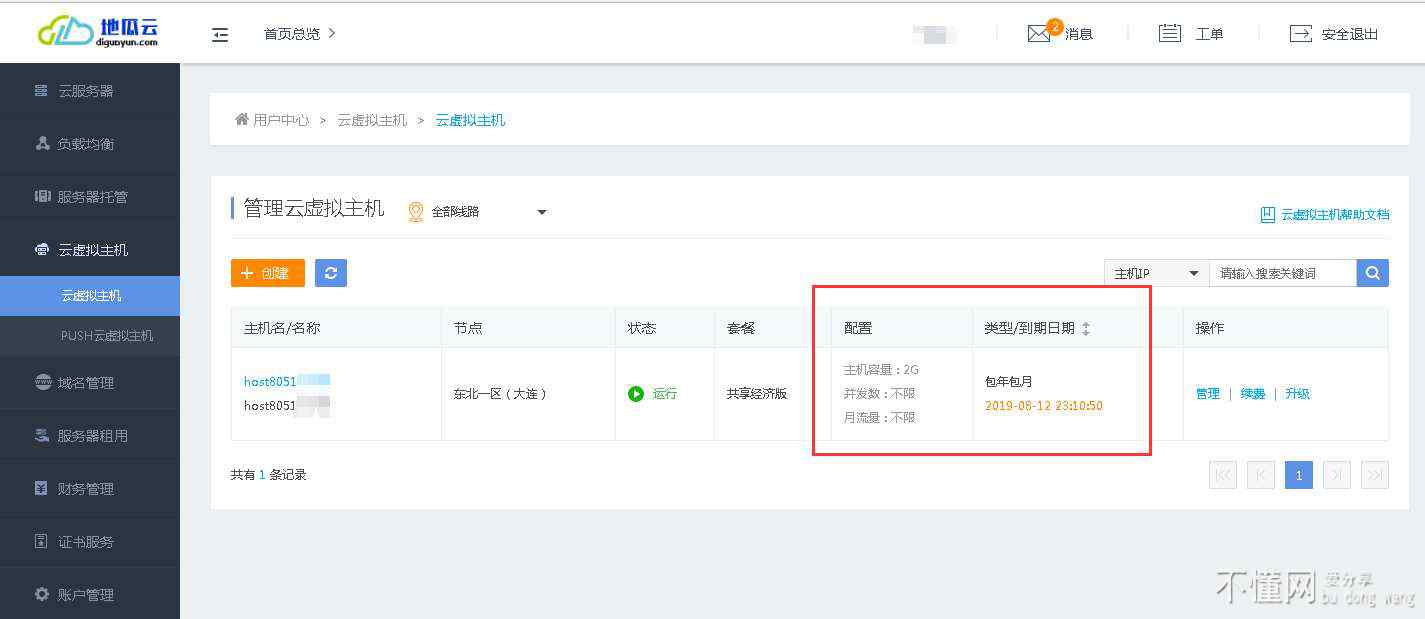Click the safe logout exit icon
Screen dimensions: 1425x619
click(x=1300, y=33)
